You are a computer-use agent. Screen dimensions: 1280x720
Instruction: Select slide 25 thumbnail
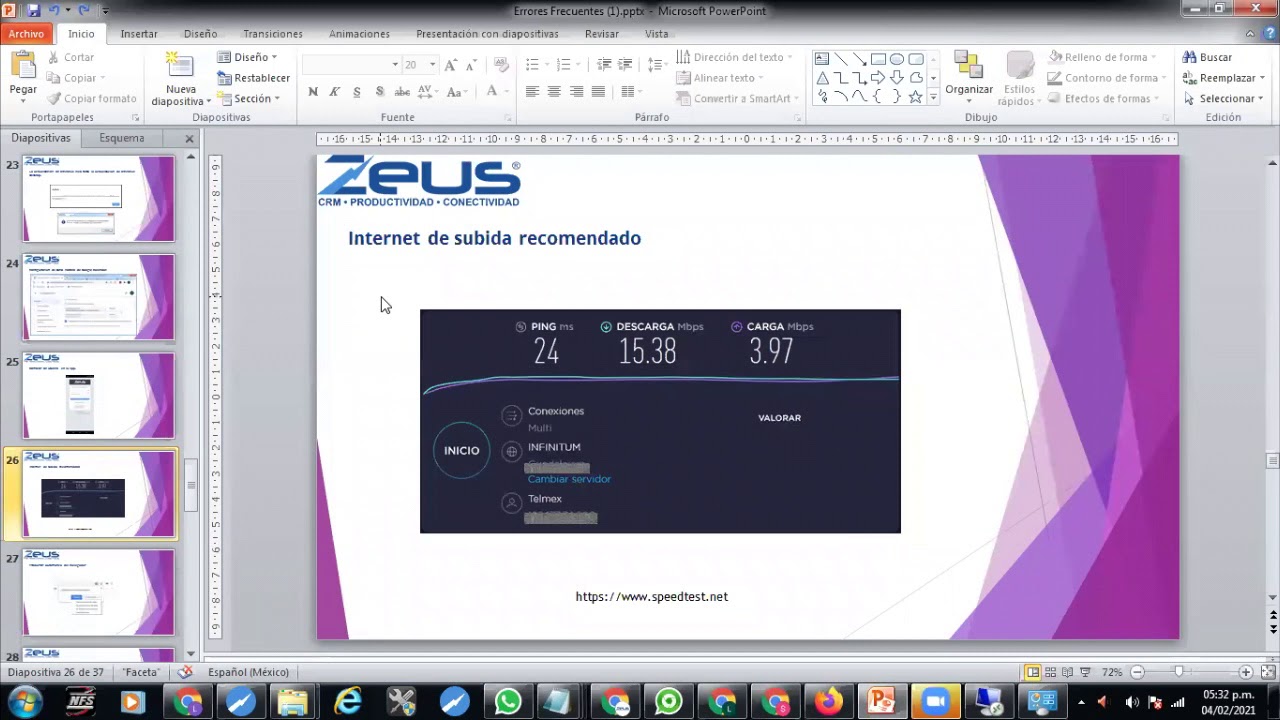(99, 395)
